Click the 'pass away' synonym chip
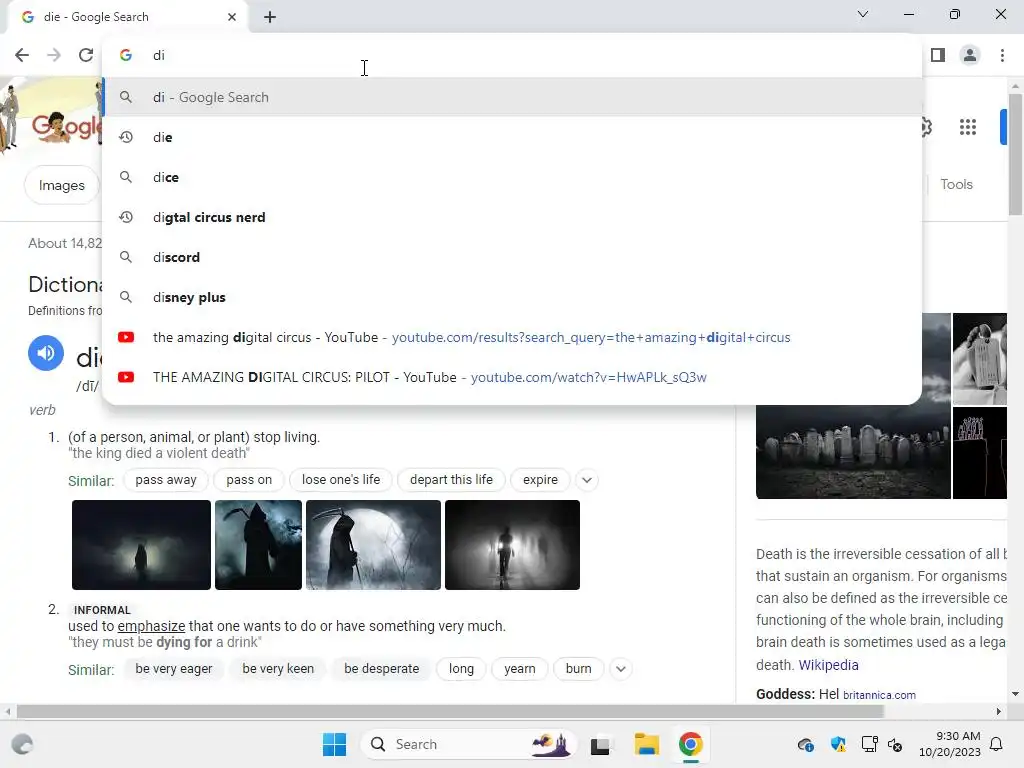This screenshot has width=1024, height=768. (166, 480)
